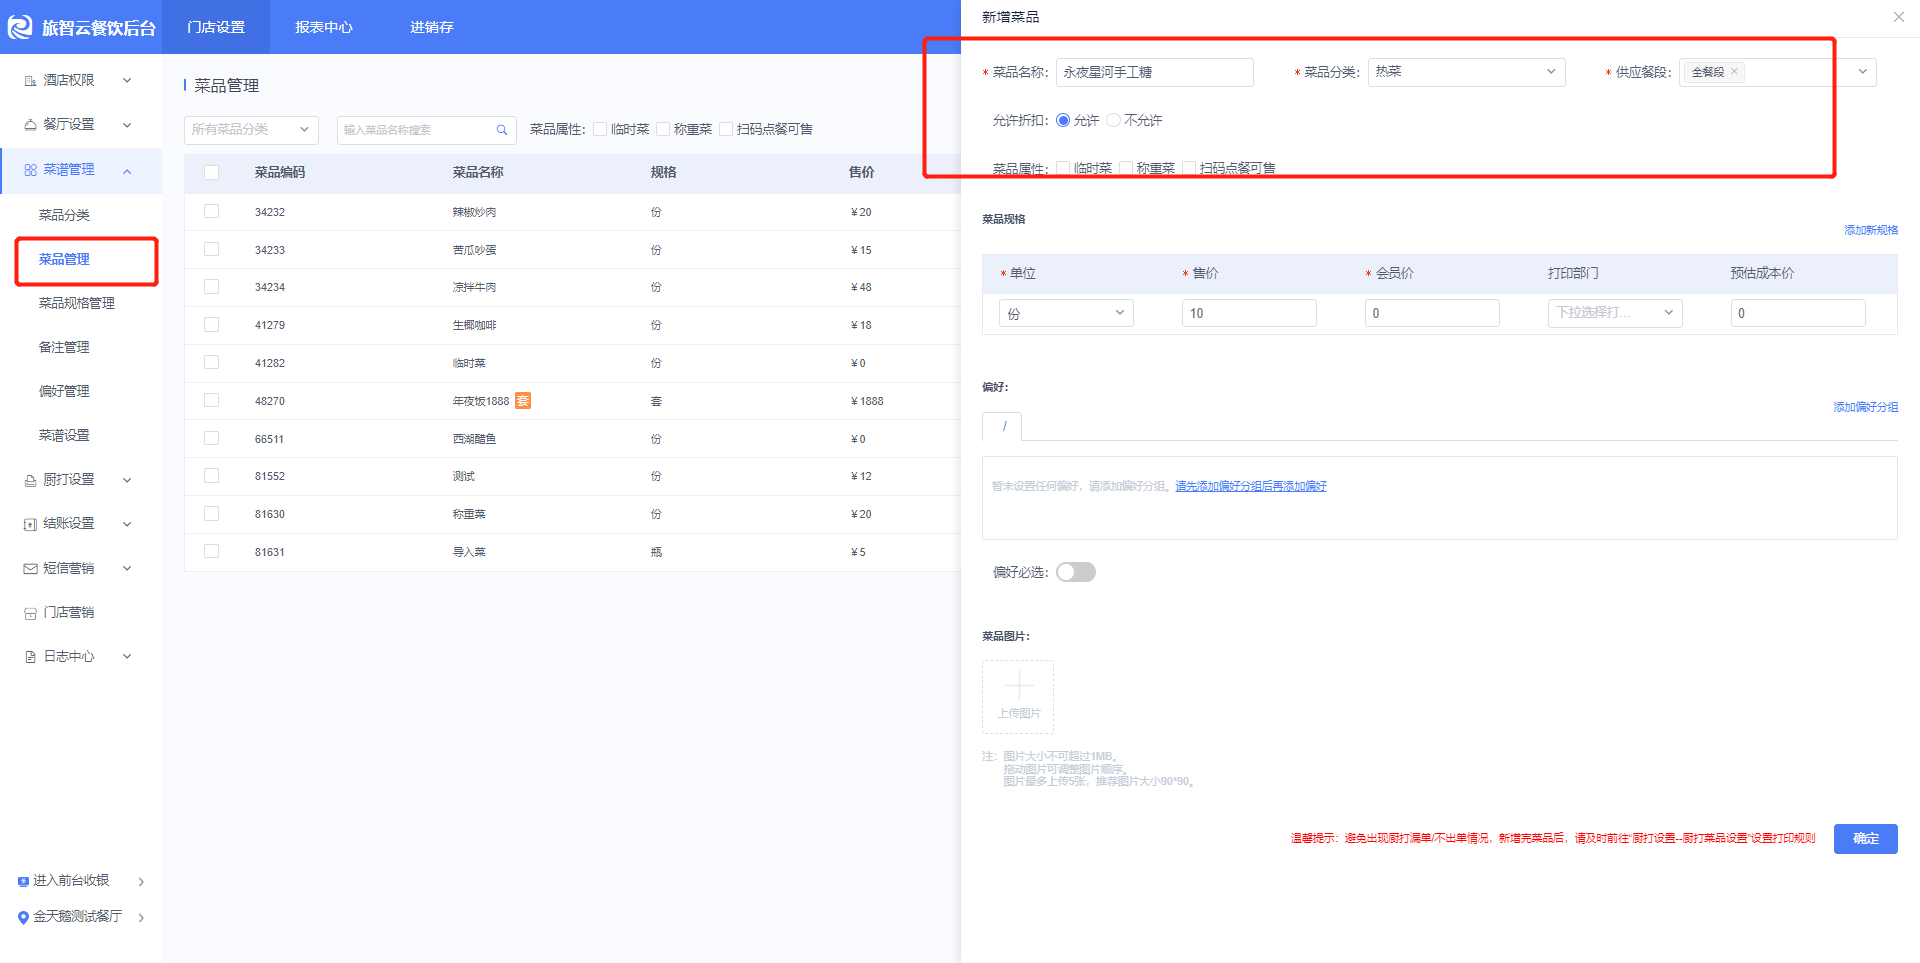
Task: Switch to the 门店设置 top tab
Action: pyautogui.click(x=216, y=27)
